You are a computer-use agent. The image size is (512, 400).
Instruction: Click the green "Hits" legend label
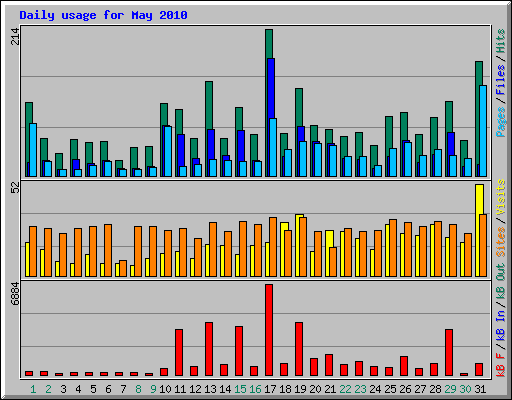(501, 41)
